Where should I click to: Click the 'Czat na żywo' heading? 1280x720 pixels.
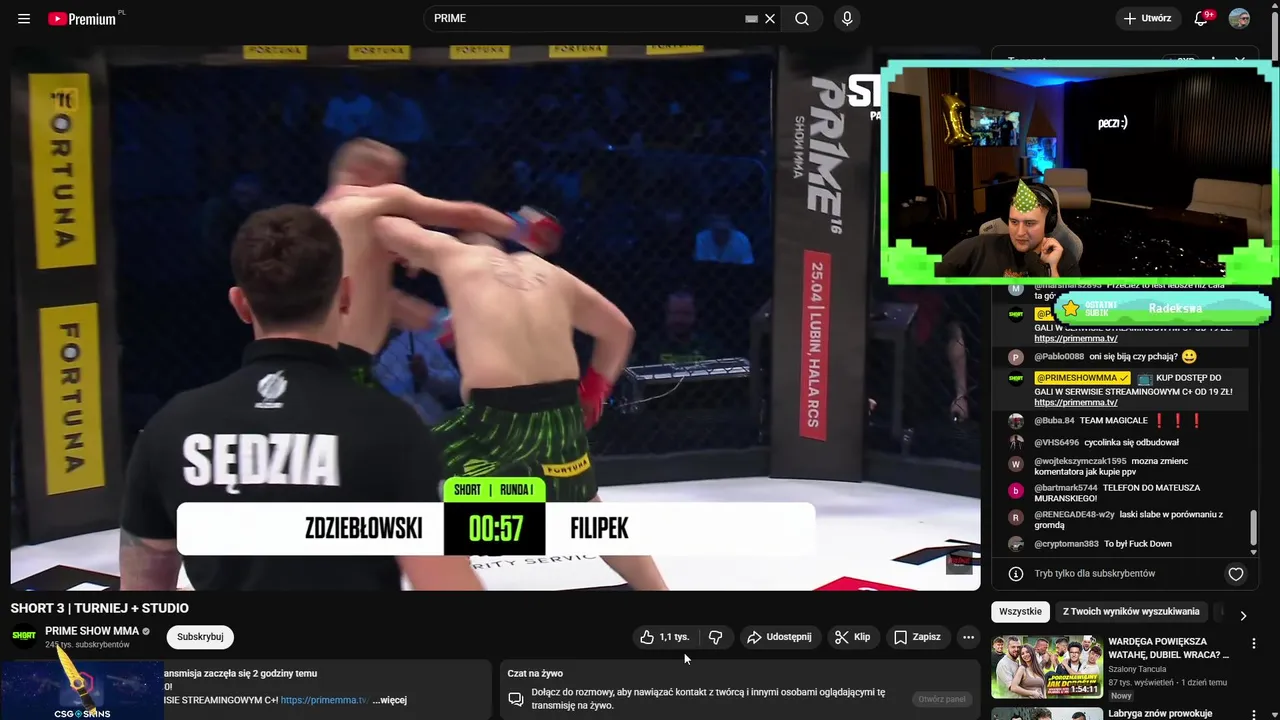535,674
